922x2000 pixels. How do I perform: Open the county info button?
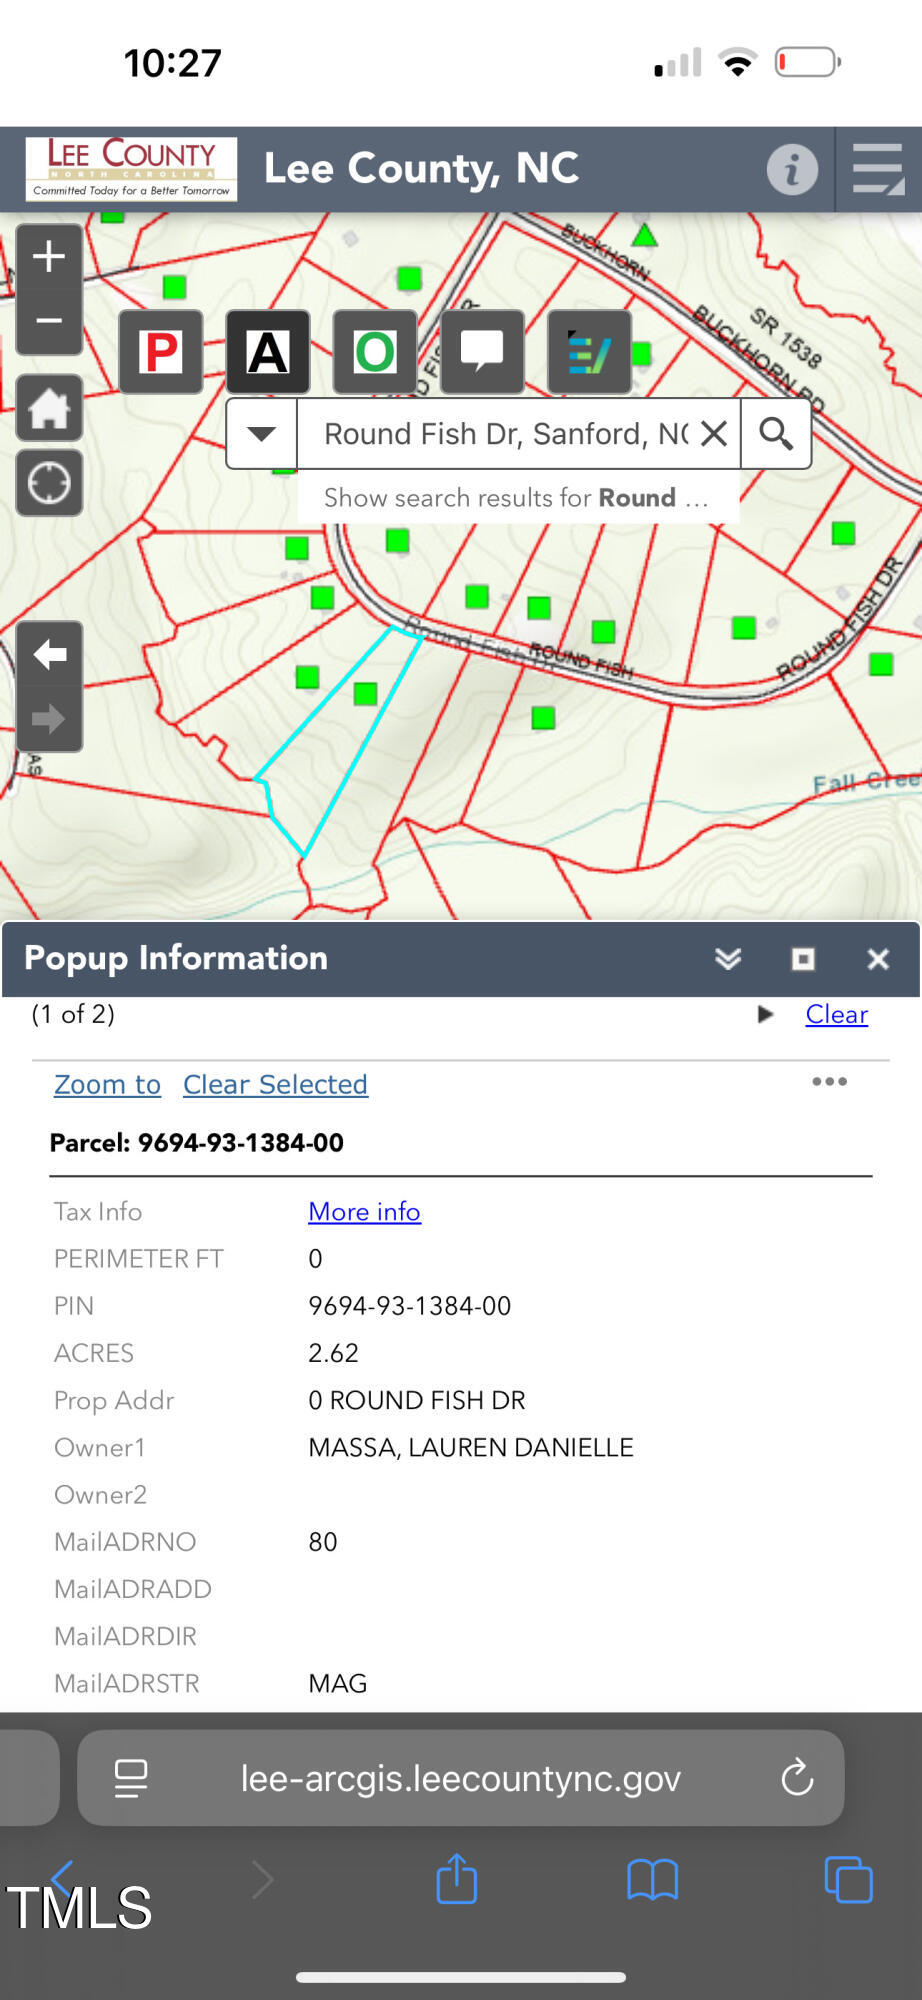coord(792,169)
